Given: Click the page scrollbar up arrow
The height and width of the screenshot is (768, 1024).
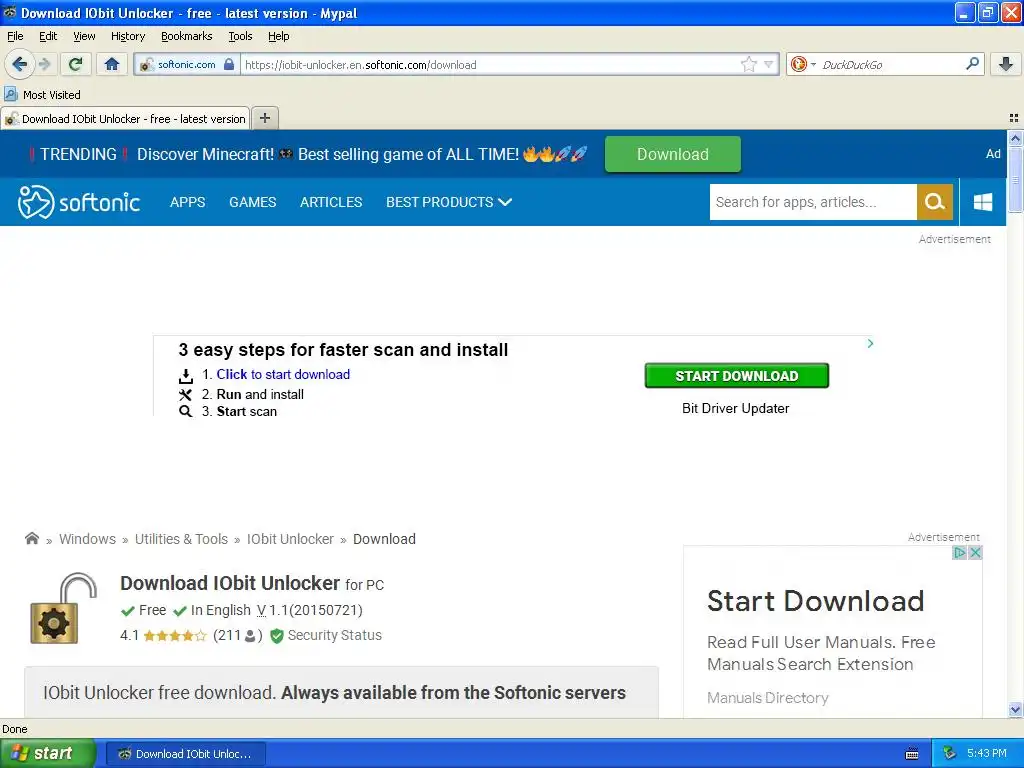Looking at the screenshot, I should 1015,138.
